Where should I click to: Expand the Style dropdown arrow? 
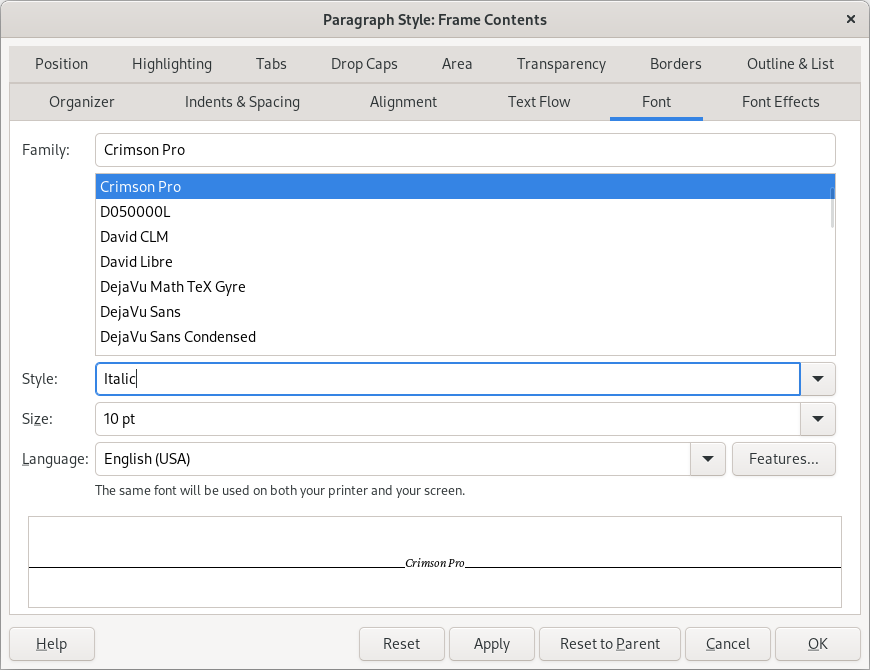tap(818, 379)
